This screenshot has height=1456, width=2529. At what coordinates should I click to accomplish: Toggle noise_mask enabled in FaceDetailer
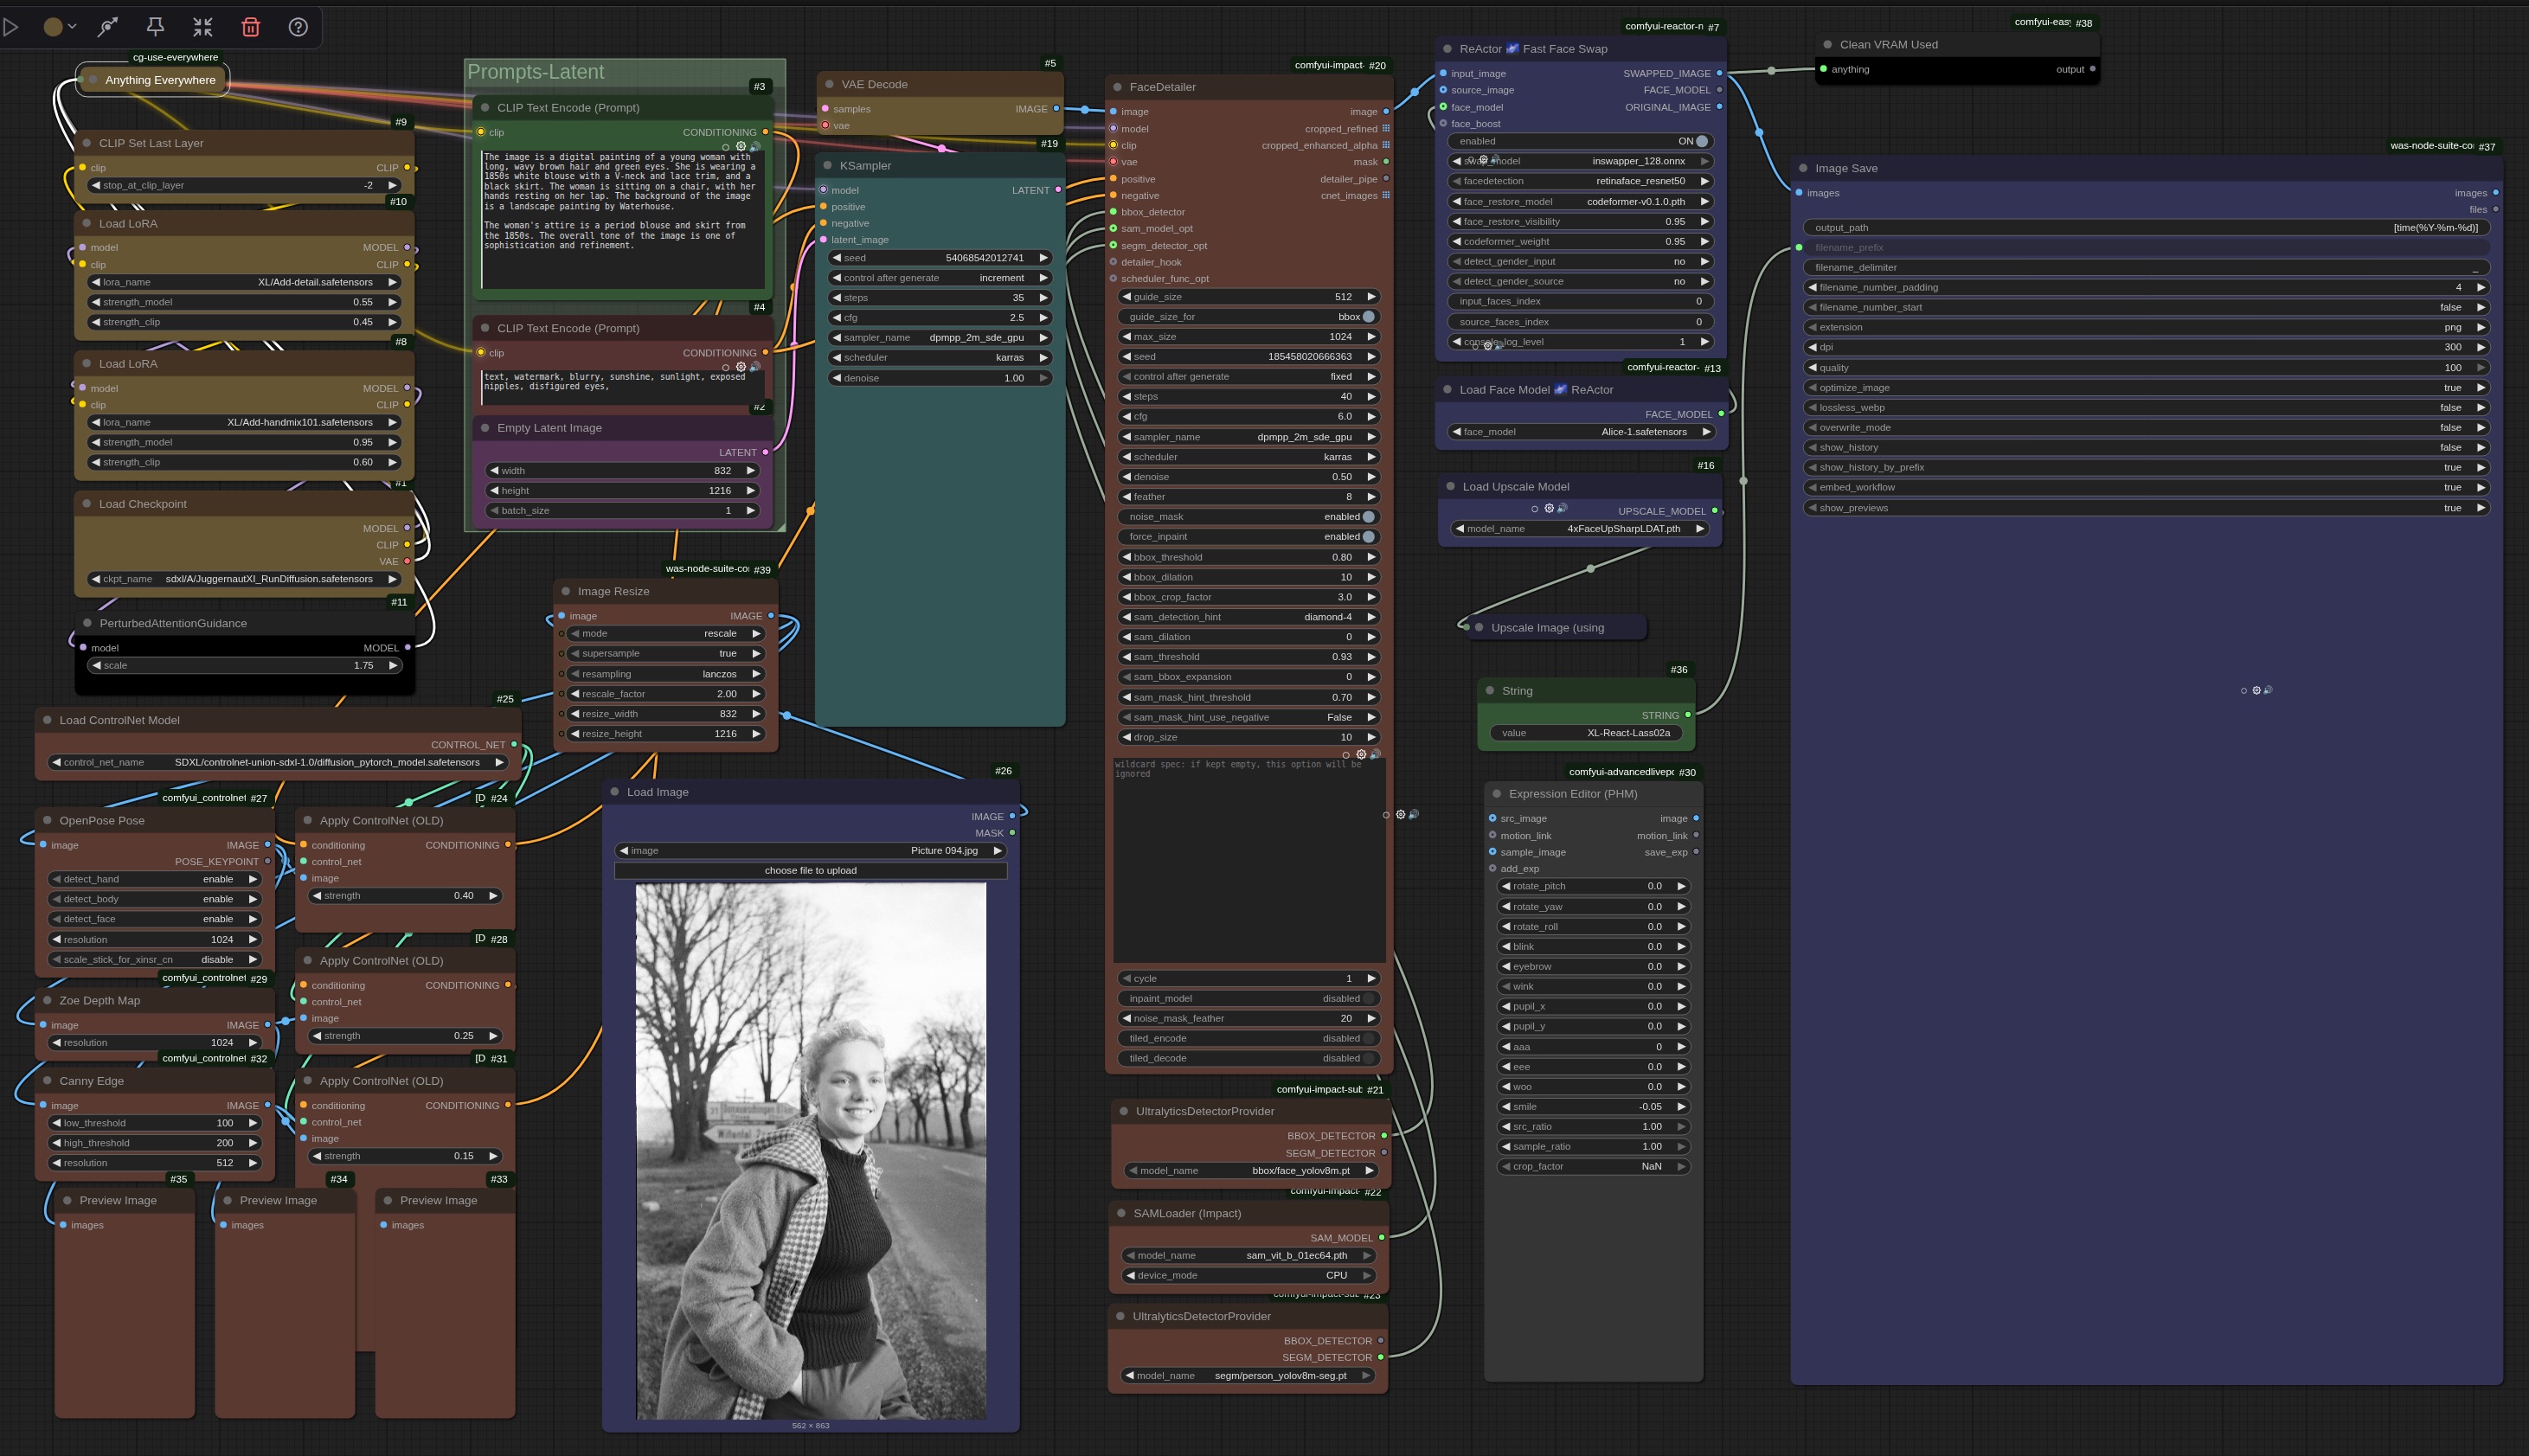tap(1368, 517)
